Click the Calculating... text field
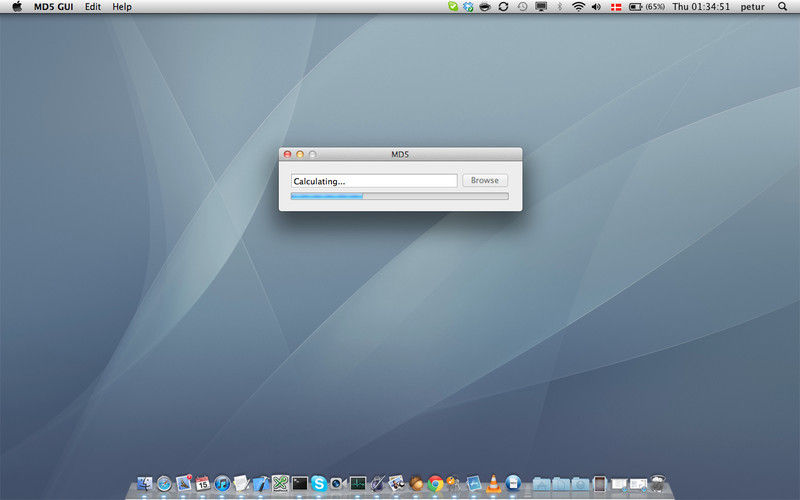Image resolution: width=800 pixels, height=500 pixels. coord(374,181)
